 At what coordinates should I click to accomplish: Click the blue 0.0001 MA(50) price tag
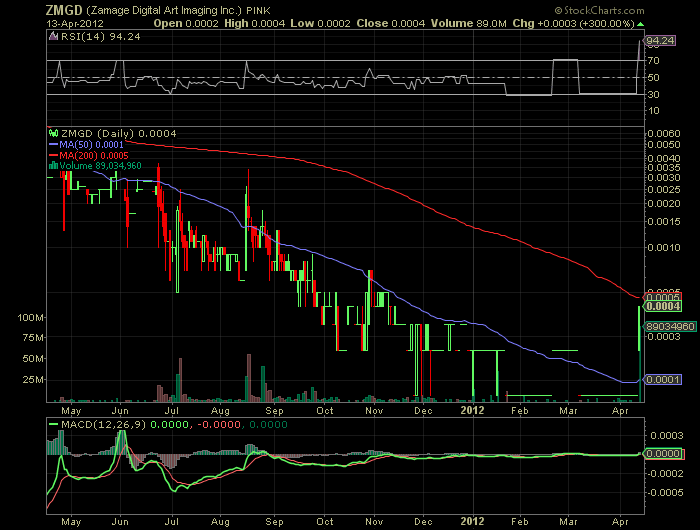coord(662,380)
